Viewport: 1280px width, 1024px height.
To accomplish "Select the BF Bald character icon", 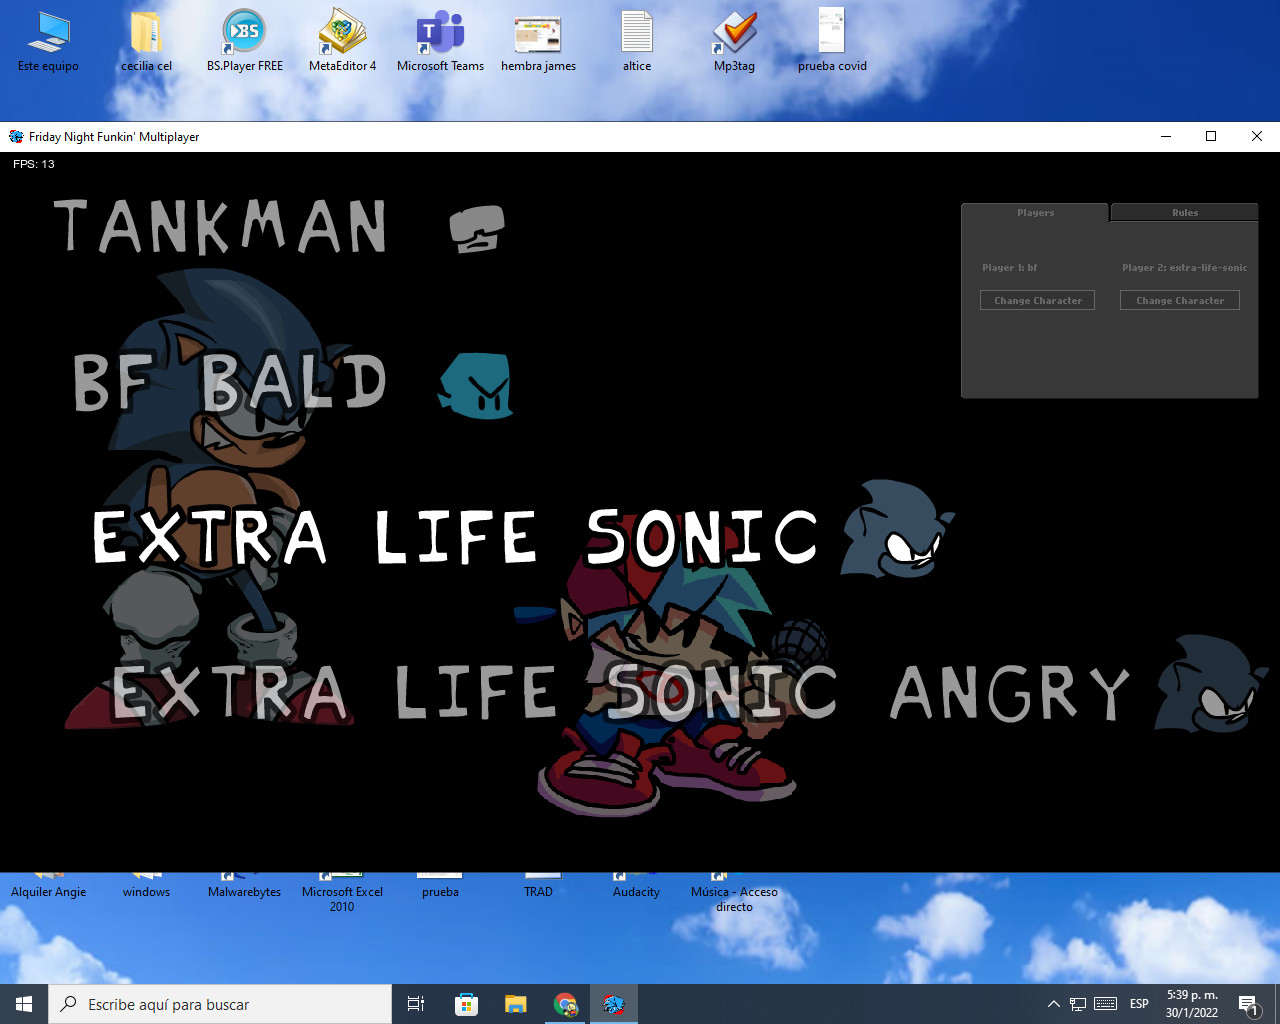I will 475,387.
